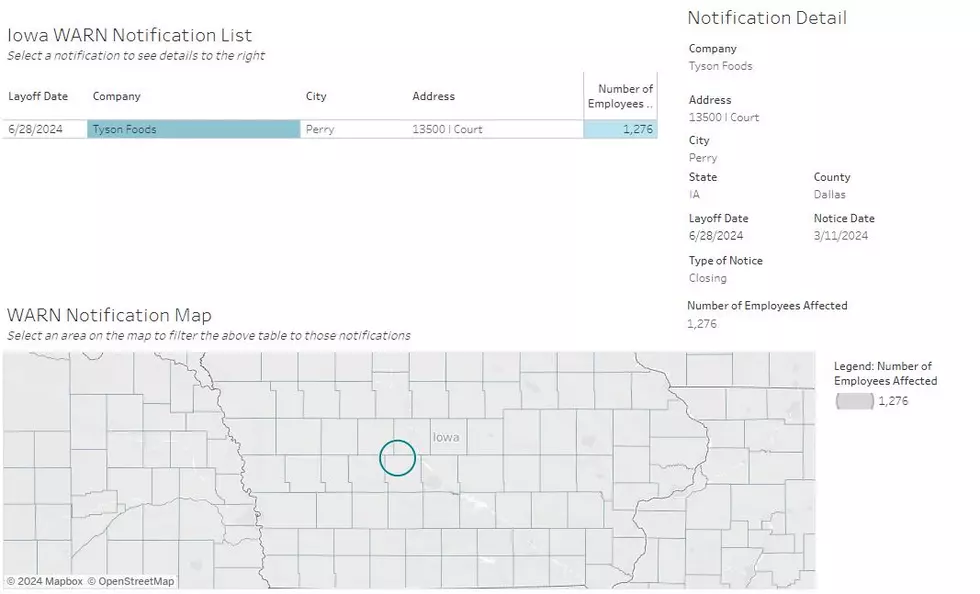Click the 6/28/2024 value in Notification Detail

tap(716, 236)
